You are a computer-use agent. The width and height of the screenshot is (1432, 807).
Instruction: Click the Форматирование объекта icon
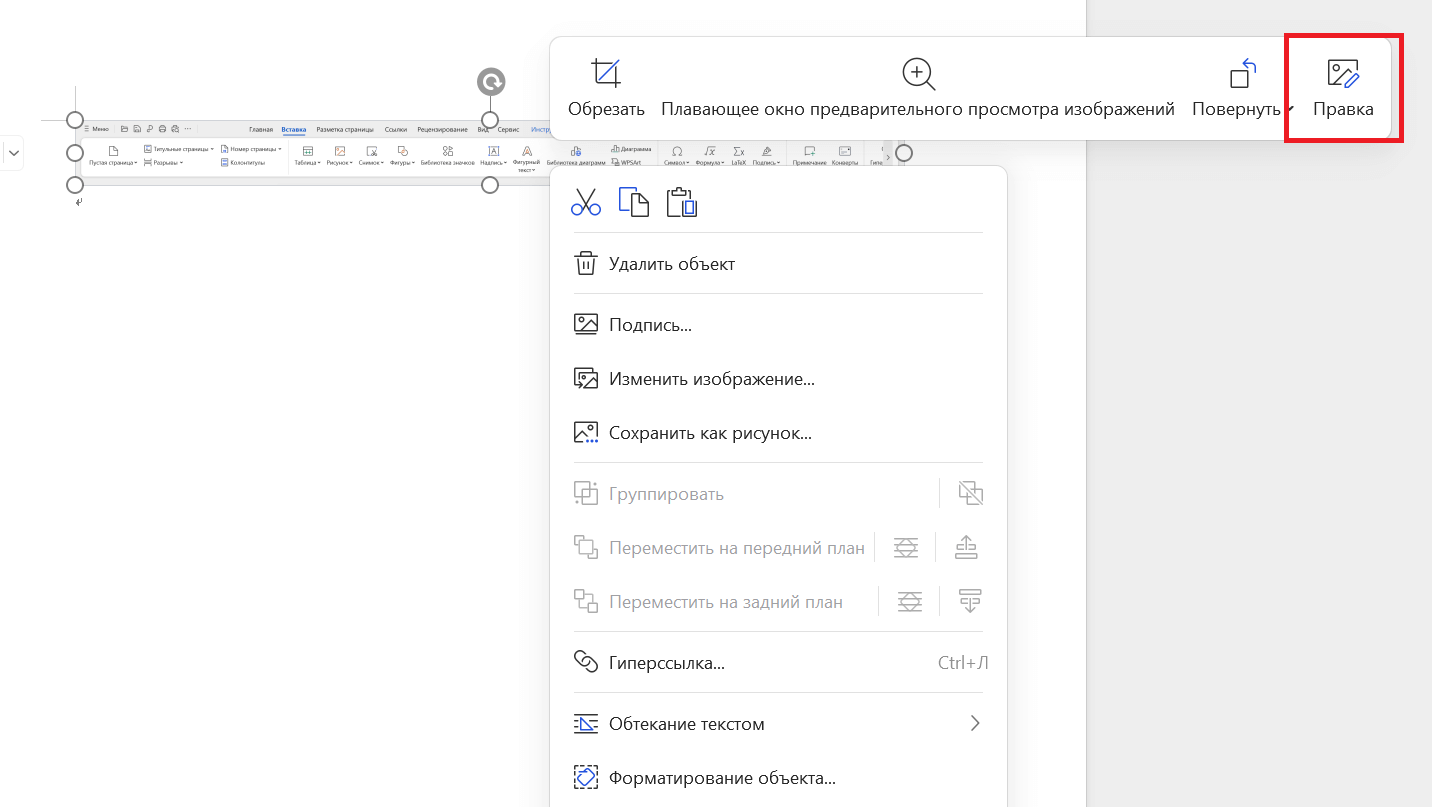[587, 777]
